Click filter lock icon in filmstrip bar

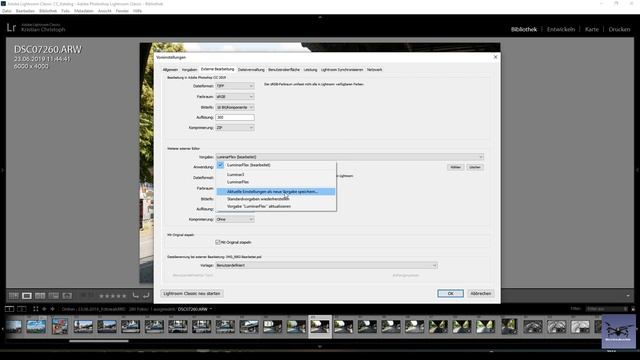[633, 309]
